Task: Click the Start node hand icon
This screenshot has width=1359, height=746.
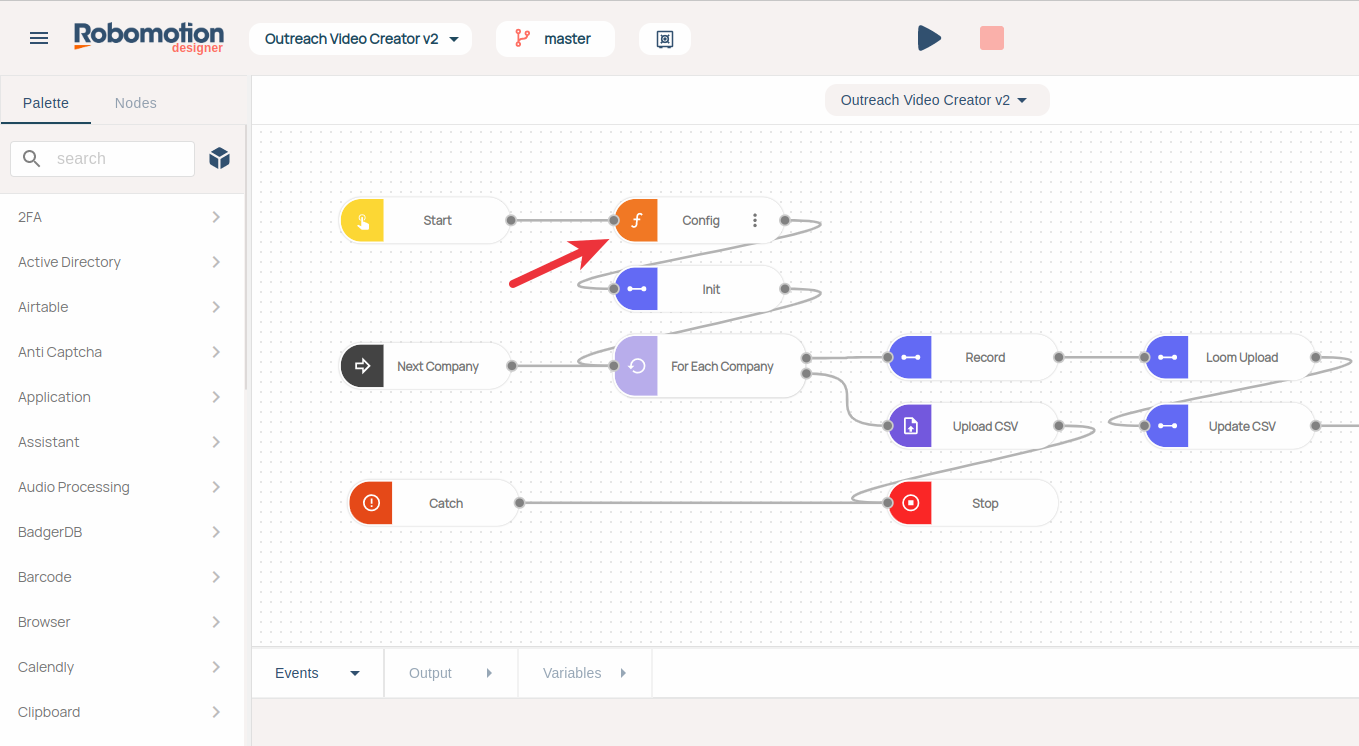Action: pos(362,220)
